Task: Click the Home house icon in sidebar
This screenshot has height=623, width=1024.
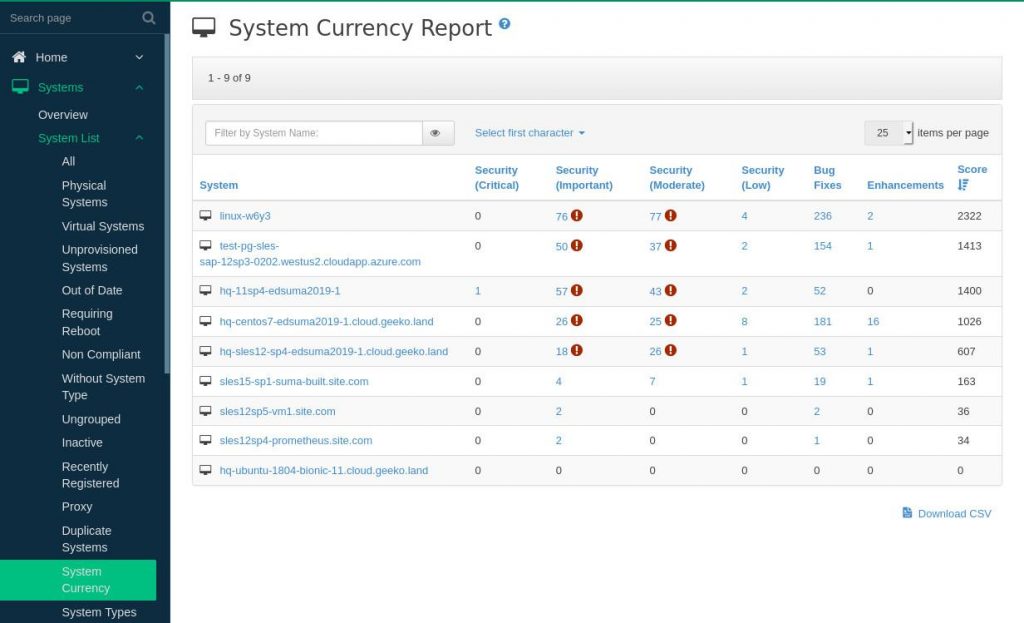Action: click(19, 57)
